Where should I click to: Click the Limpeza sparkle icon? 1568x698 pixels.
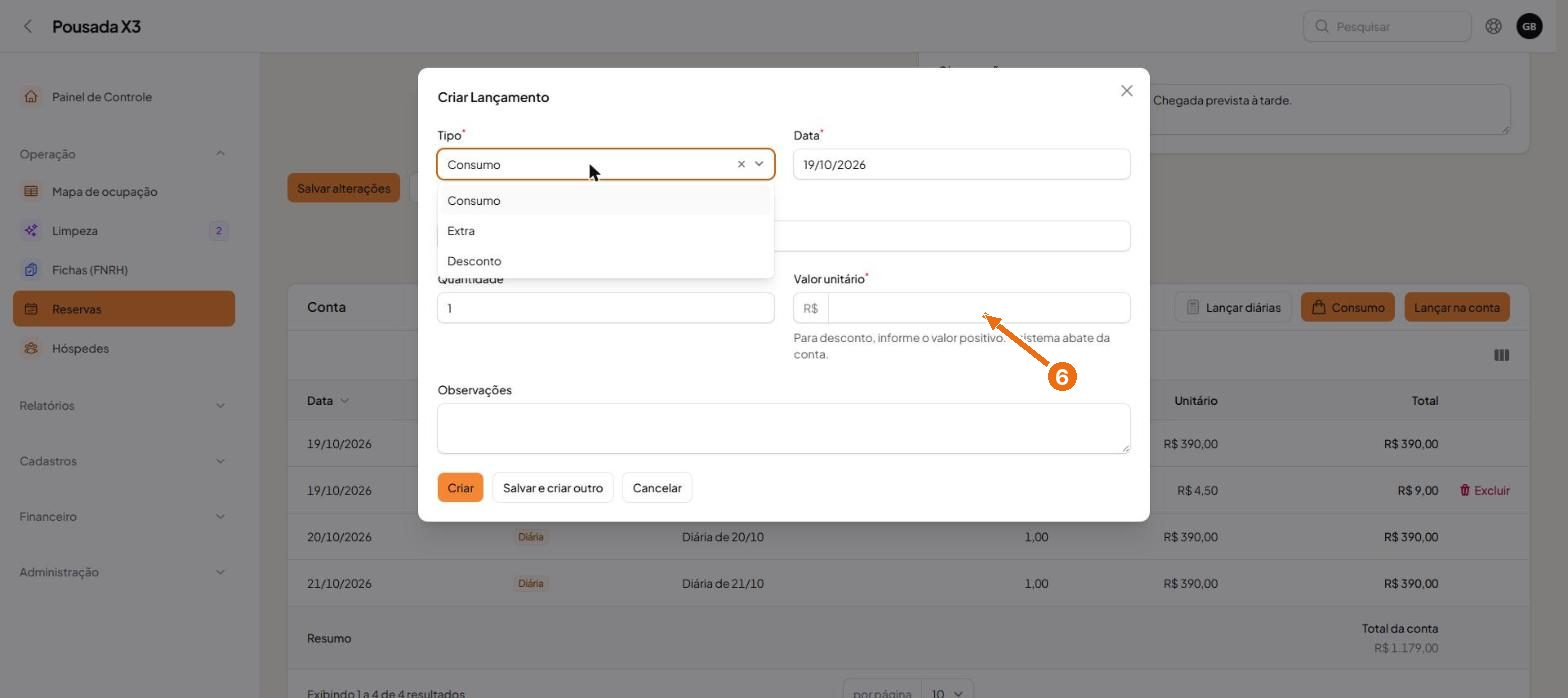click(x=31, y=231)
